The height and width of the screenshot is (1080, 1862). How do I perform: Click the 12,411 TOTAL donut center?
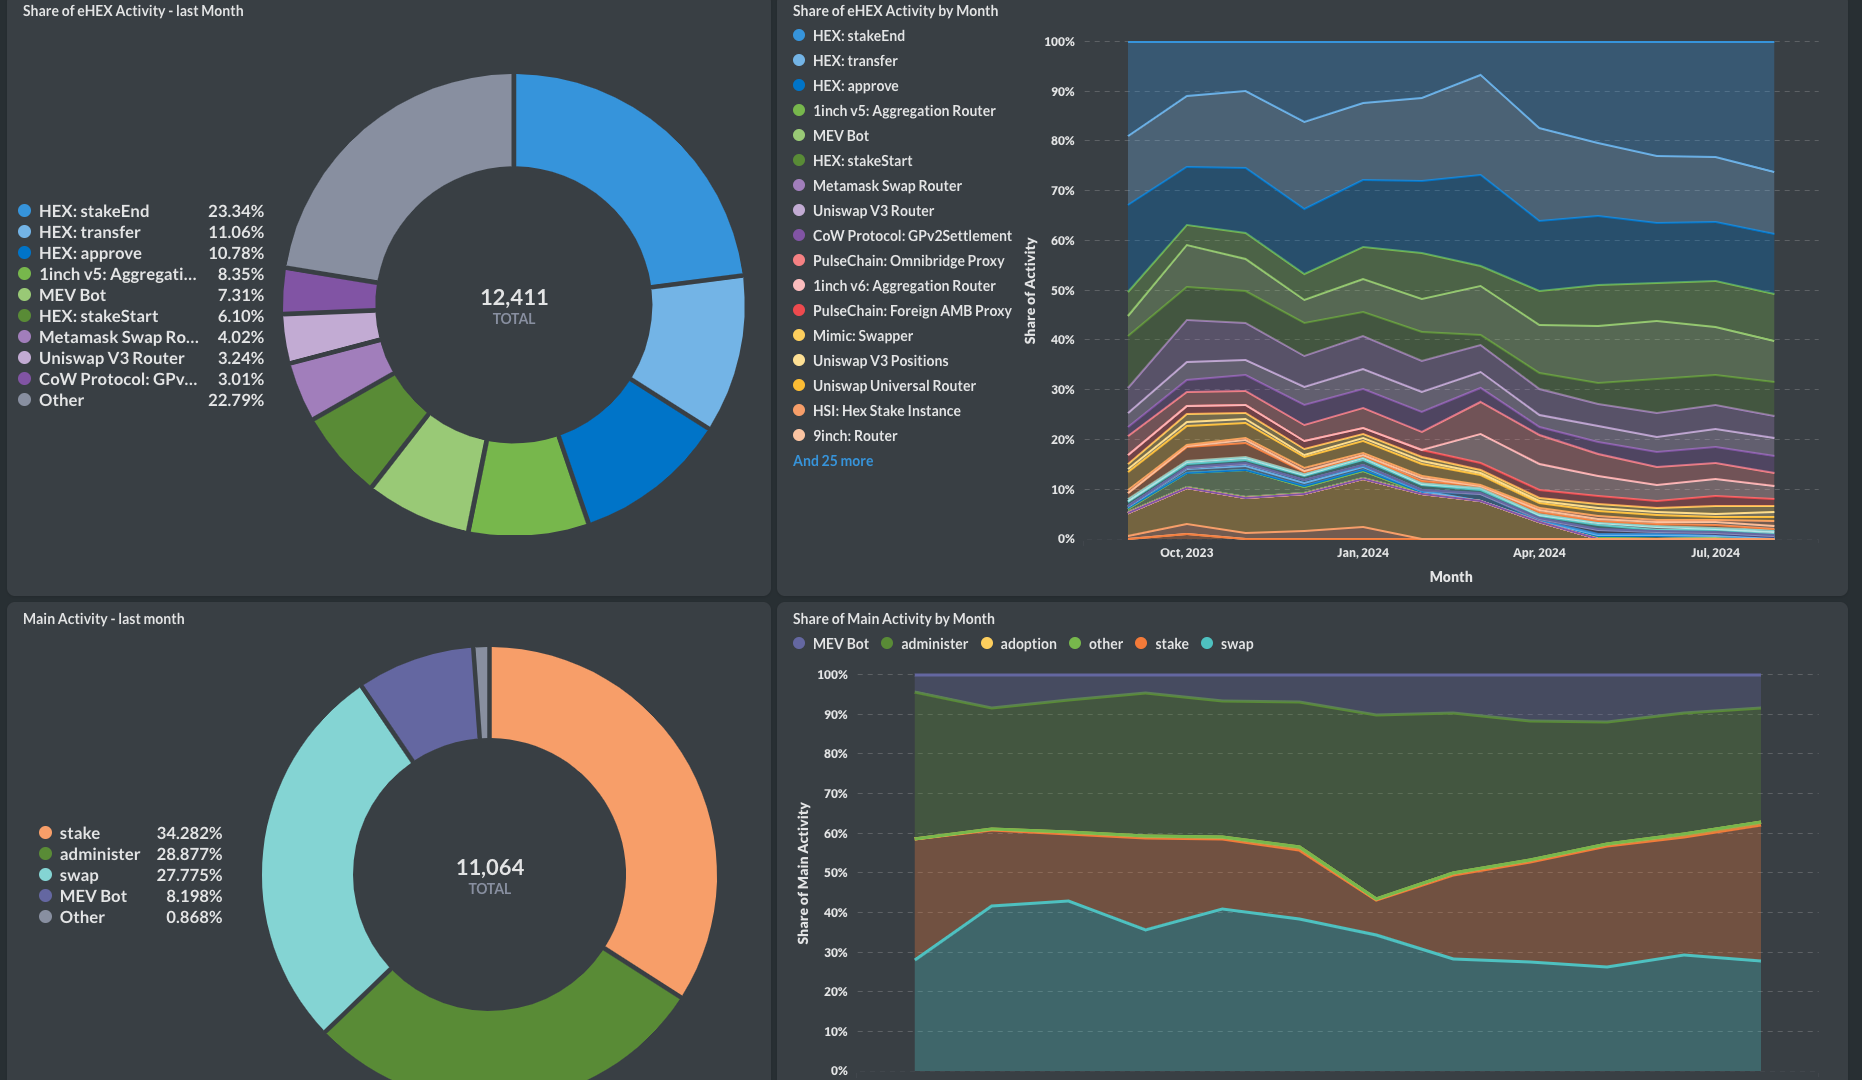point(514,306)
